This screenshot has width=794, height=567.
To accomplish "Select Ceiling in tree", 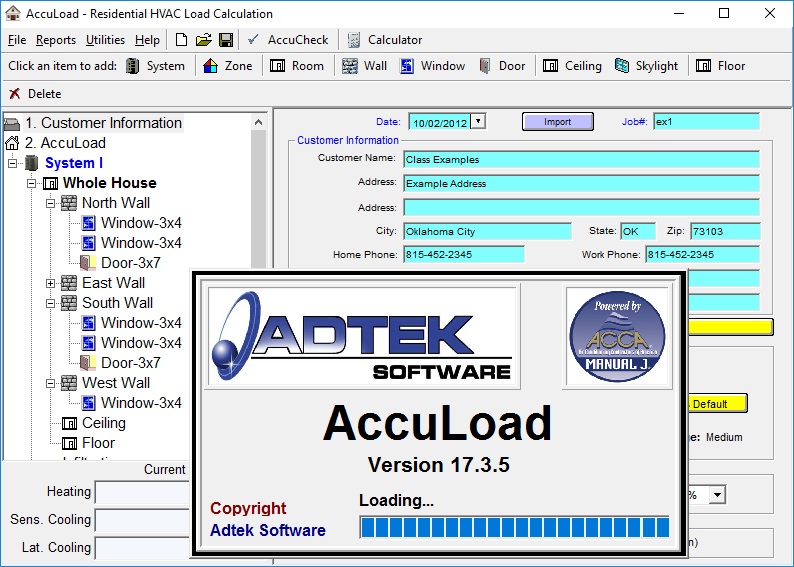I will pyautogui.click(x=104, y=423).
